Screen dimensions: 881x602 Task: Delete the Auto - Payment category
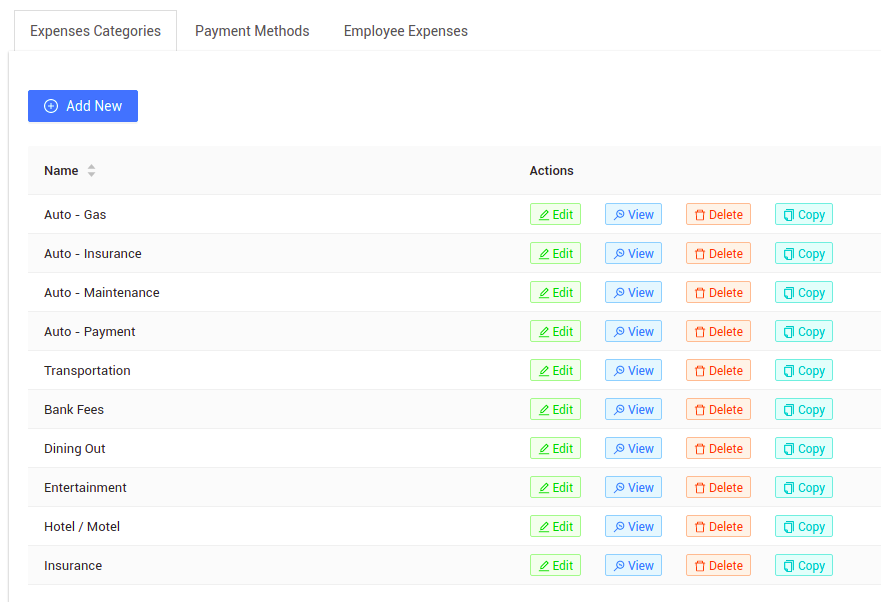pyautogui.click(x=718, y=332)
